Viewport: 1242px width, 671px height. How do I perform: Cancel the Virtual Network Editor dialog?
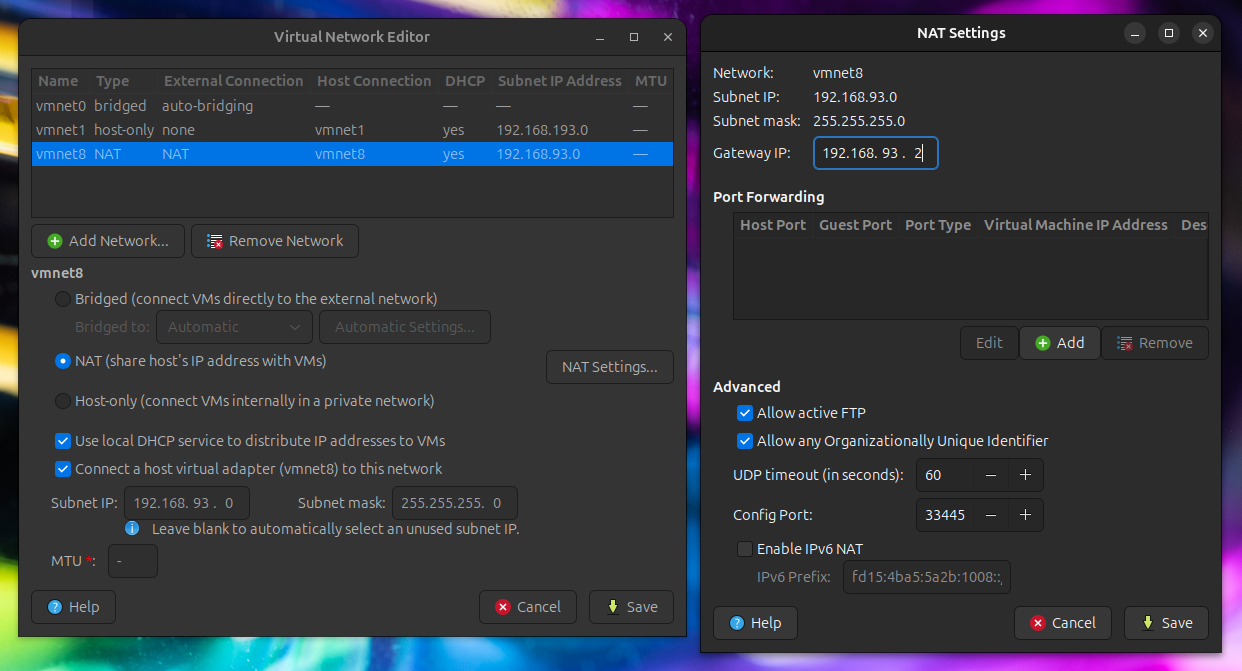[527, 607]
